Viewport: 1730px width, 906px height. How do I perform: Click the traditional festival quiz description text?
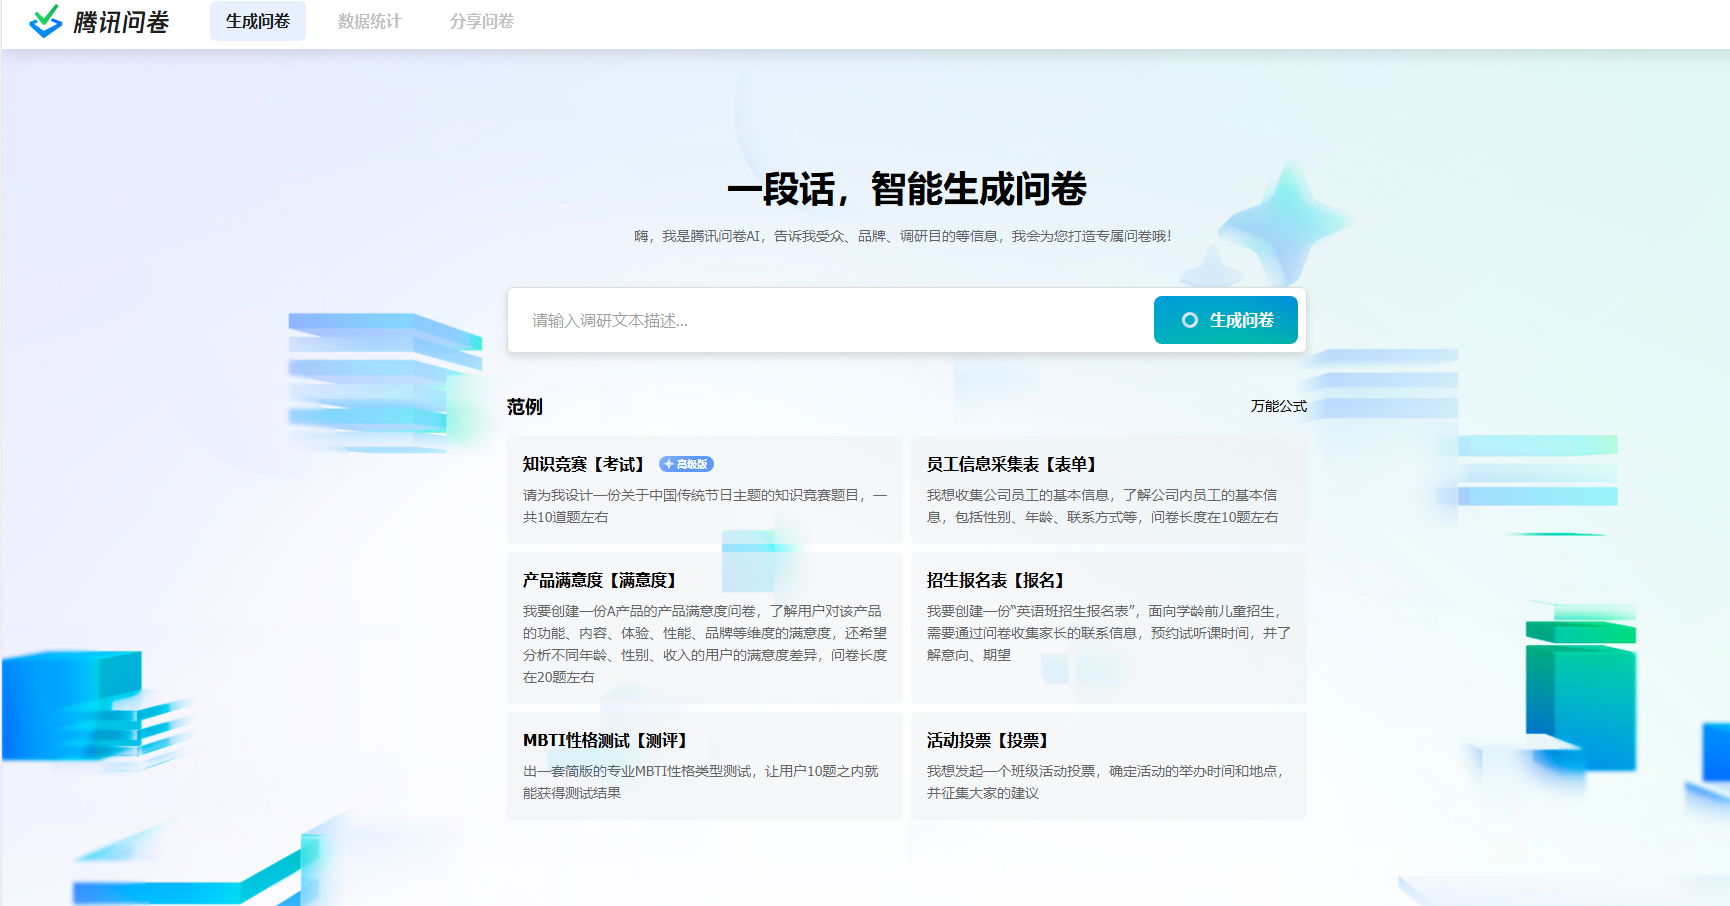coord(704,506)
